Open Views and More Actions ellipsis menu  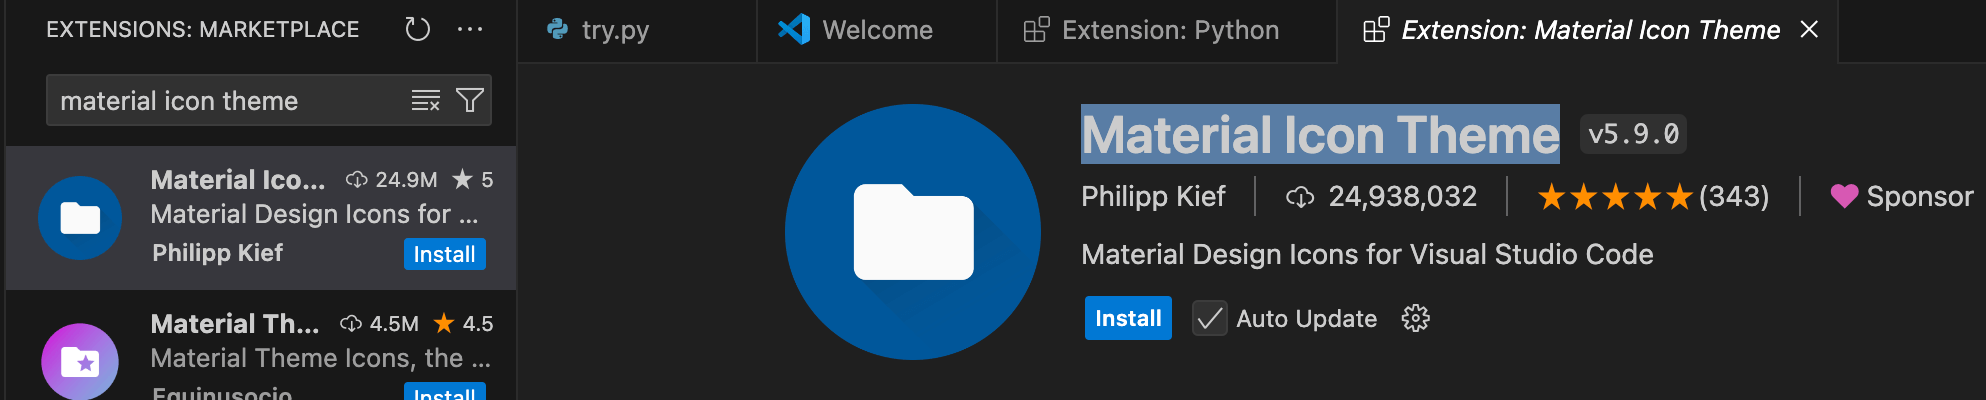point(470,30)
